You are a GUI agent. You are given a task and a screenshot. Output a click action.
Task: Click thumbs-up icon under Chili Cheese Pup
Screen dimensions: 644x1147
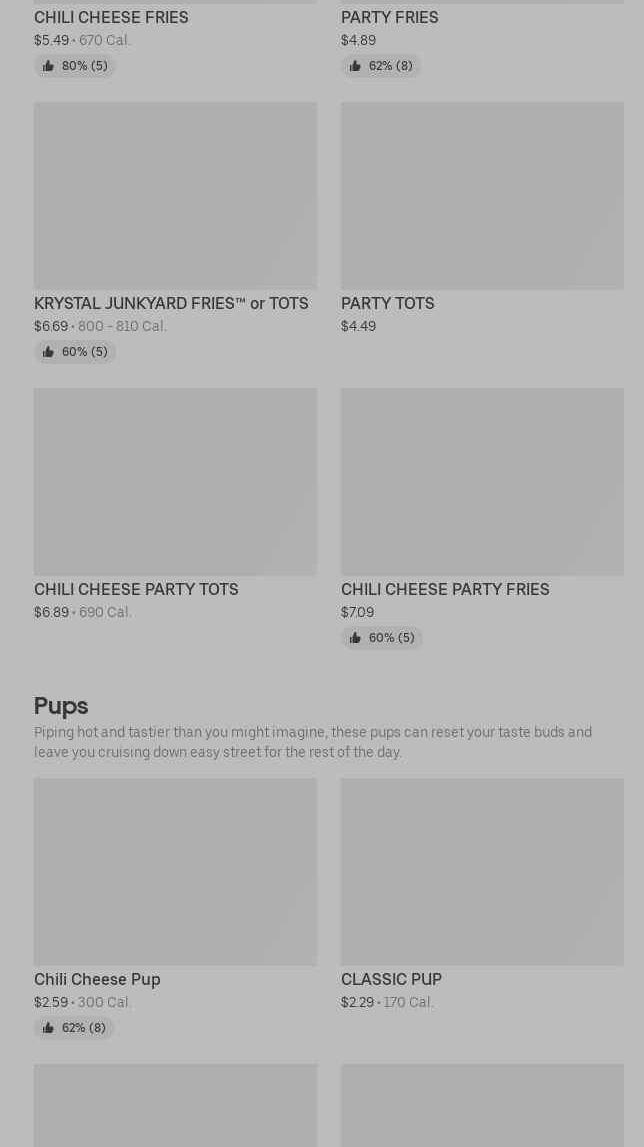tap(48, 1028)
